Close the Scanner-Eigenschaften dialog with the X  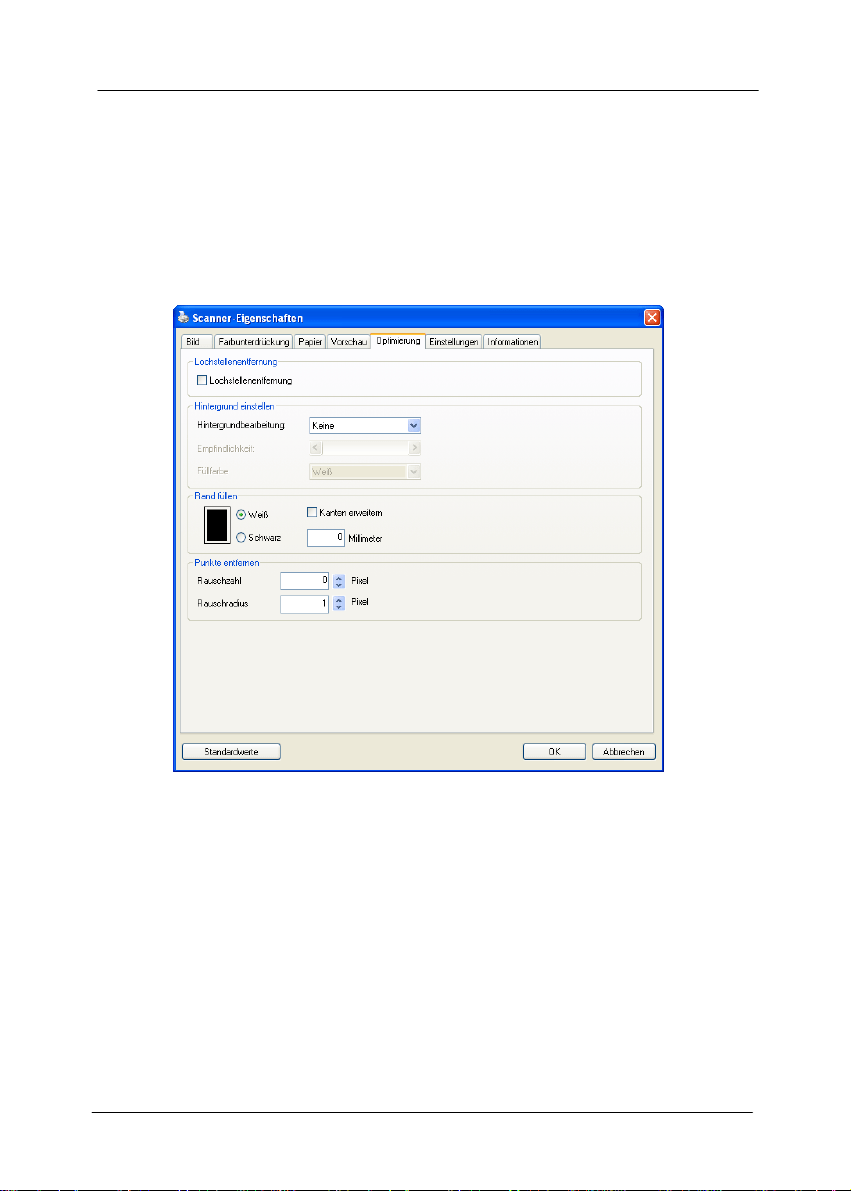click(x=652, y=317)
